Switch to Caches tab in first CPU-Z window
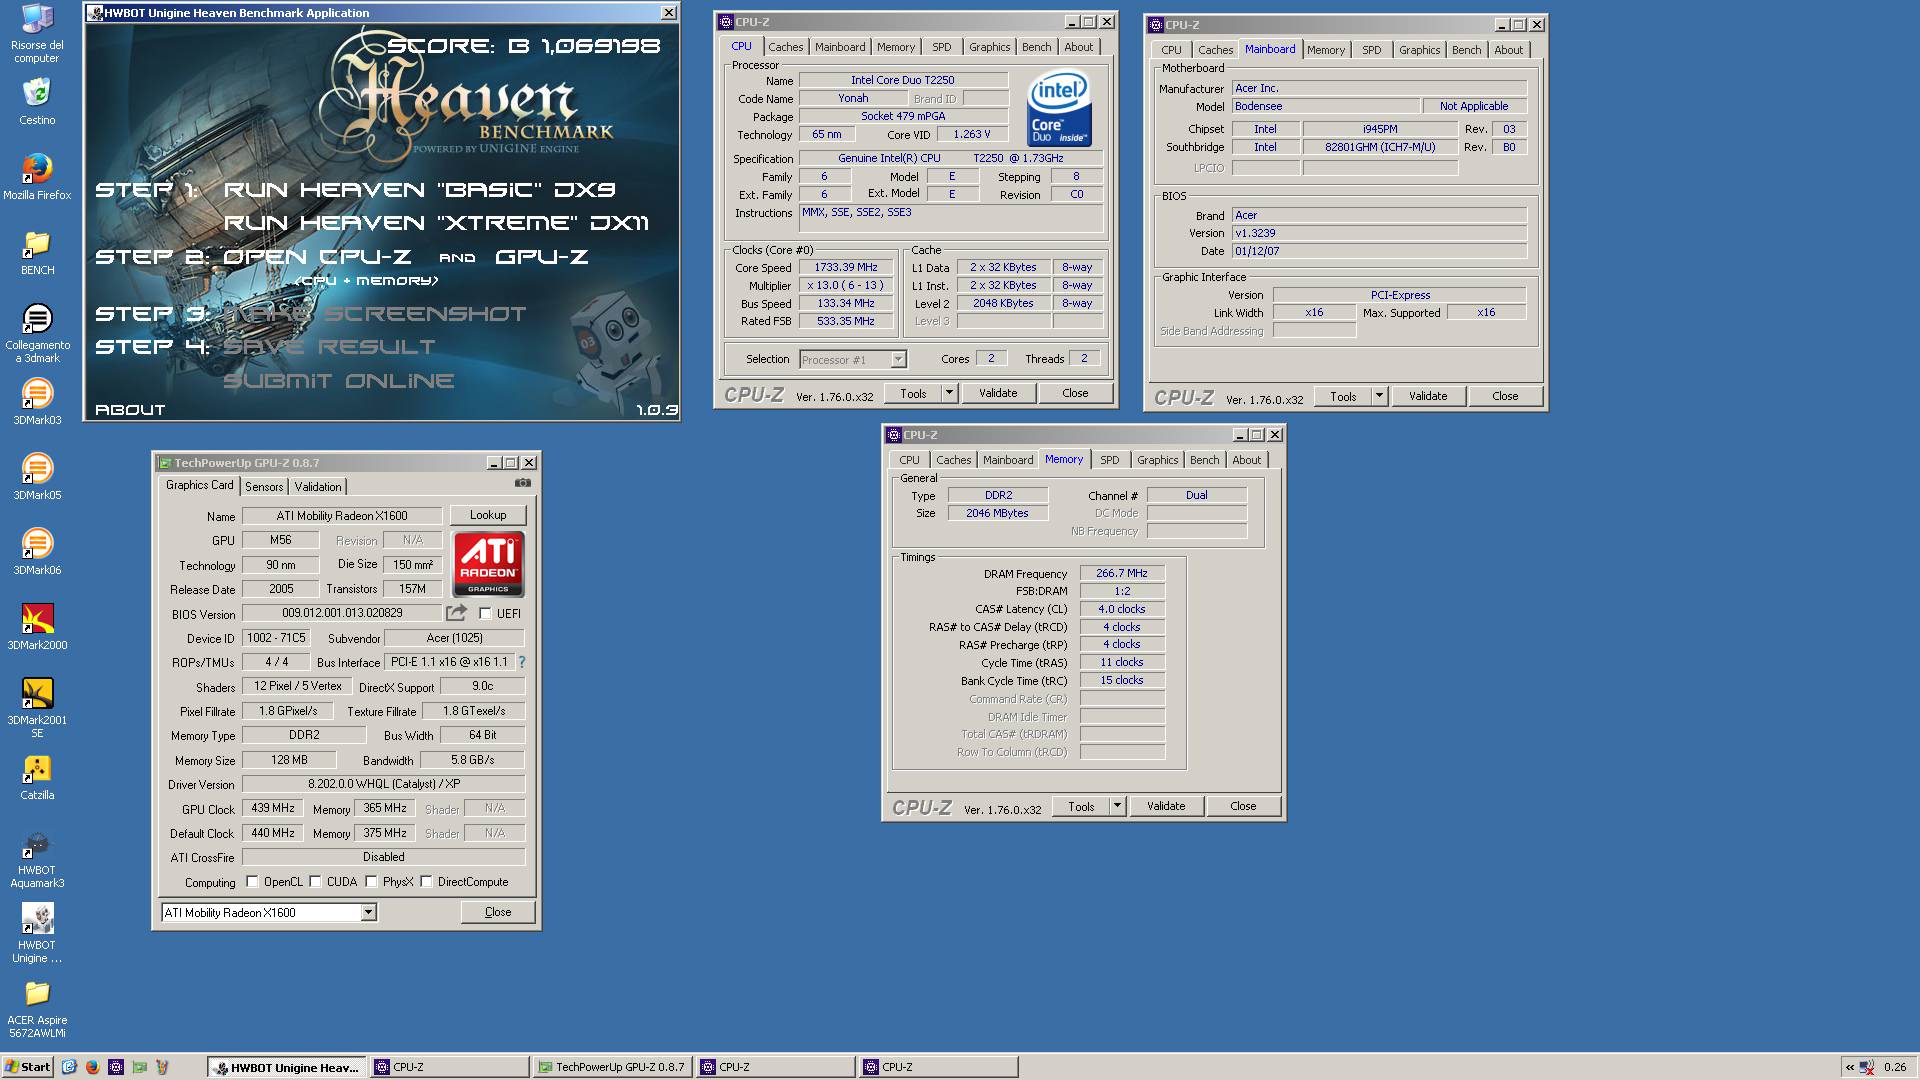1920x1080 pixels. pyautogui.click(x=785, y=47)
